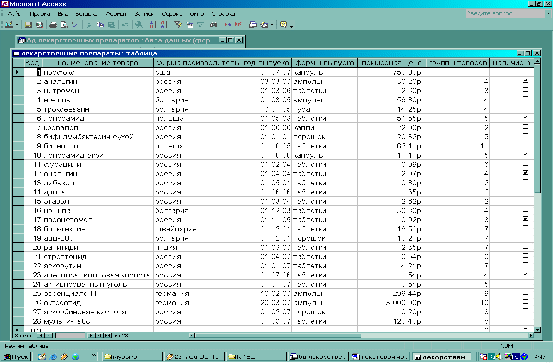Switch to the last taskbar window button
The image size is (554, 363).
click(441, 357)
